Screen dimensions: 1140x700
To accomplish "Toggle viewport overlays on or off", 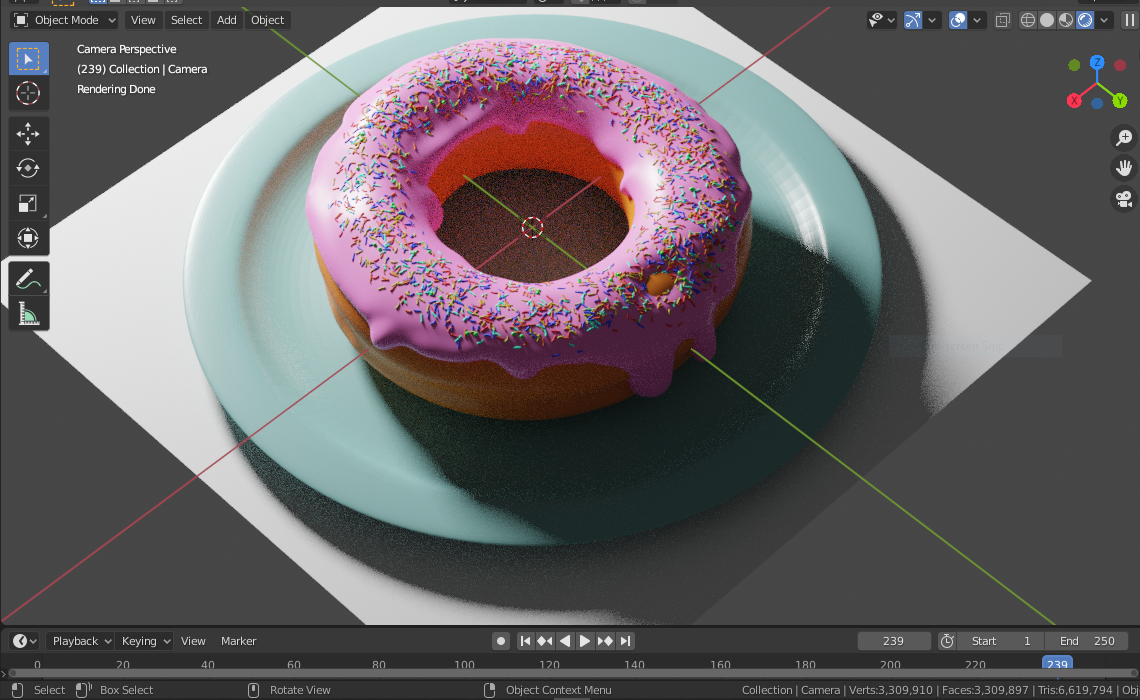I will click(958, 20).
